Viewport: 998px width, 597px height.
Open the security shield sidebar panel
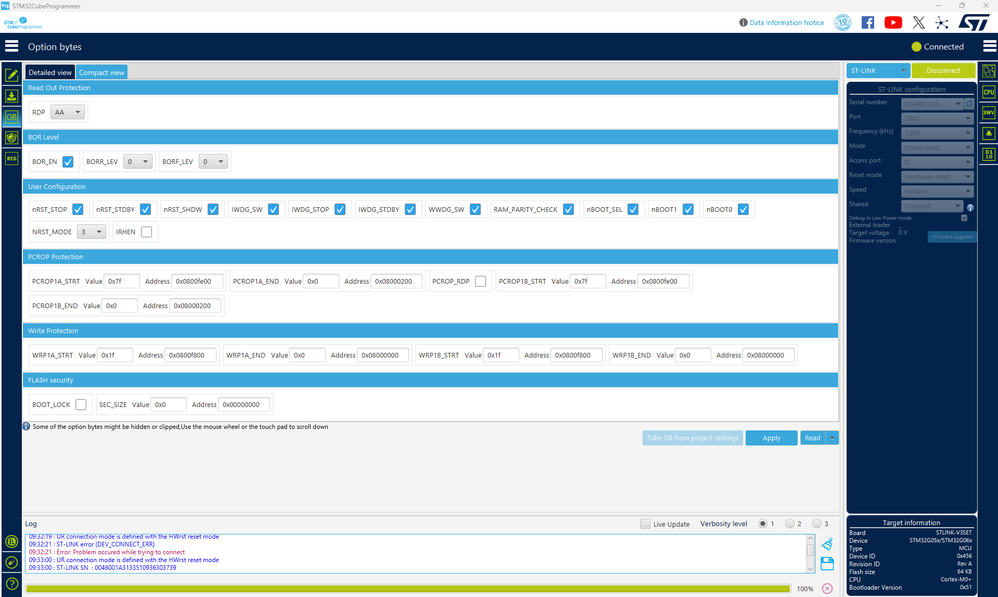[x=11, y=137]
